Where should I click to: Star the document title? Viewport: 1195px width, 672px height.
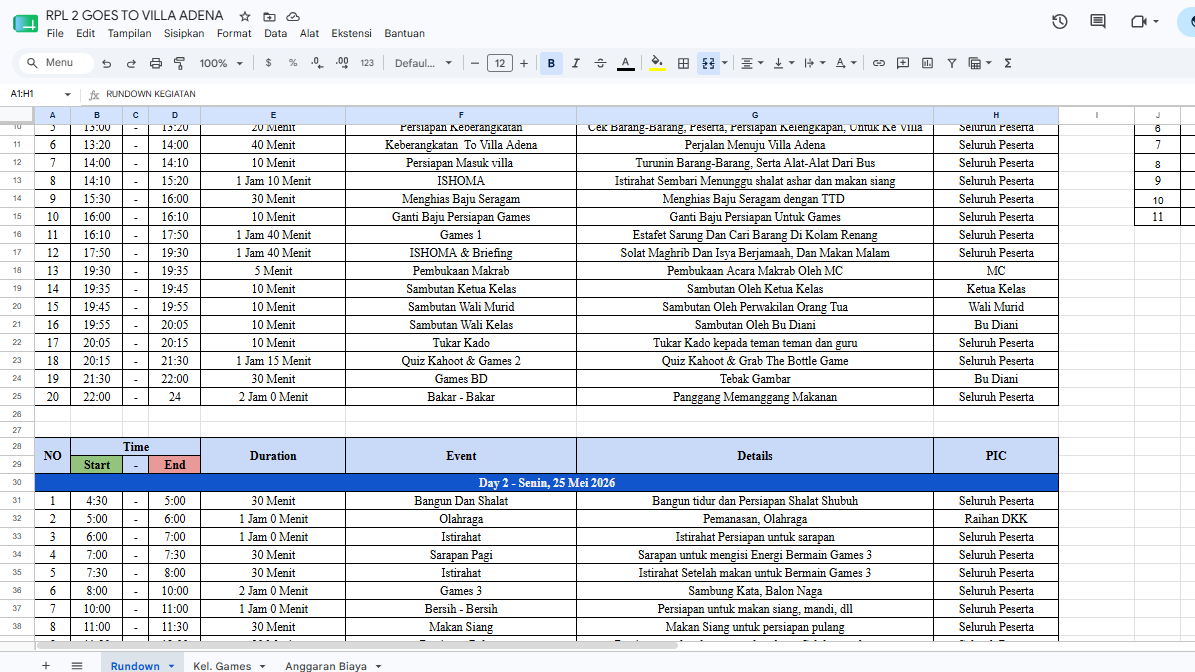pos(245,16)
